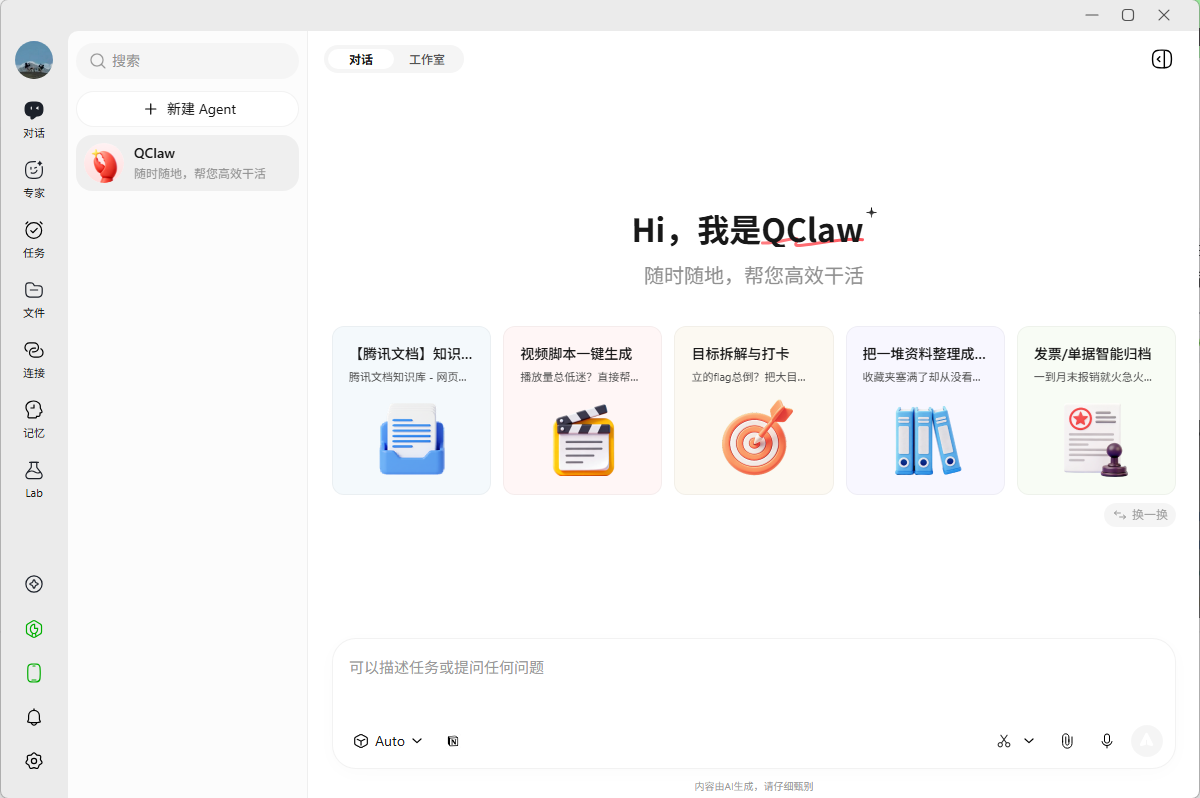Image resolution: width=1200 pixels, height=798 pixels.
Task: Open the Auto model dropdown
Action: click(388, 741)
